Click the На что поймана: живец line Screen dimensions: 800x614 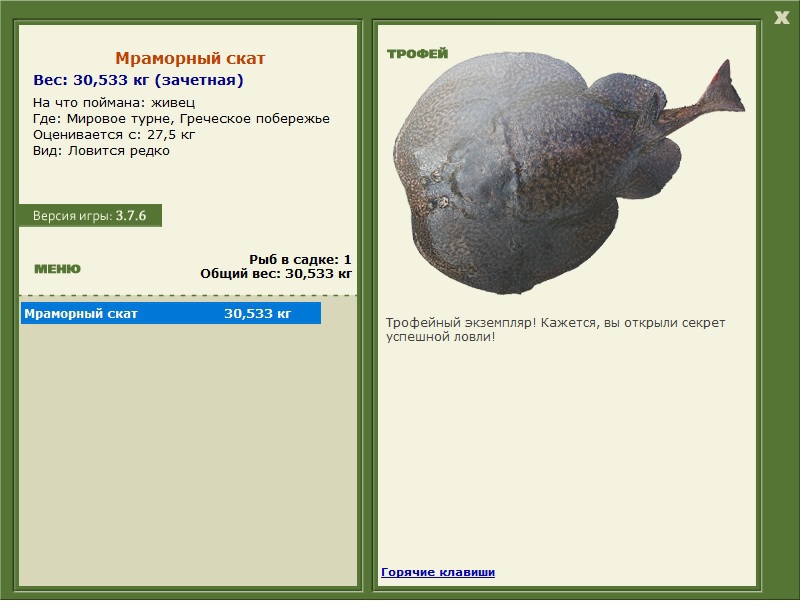point(114,103)
